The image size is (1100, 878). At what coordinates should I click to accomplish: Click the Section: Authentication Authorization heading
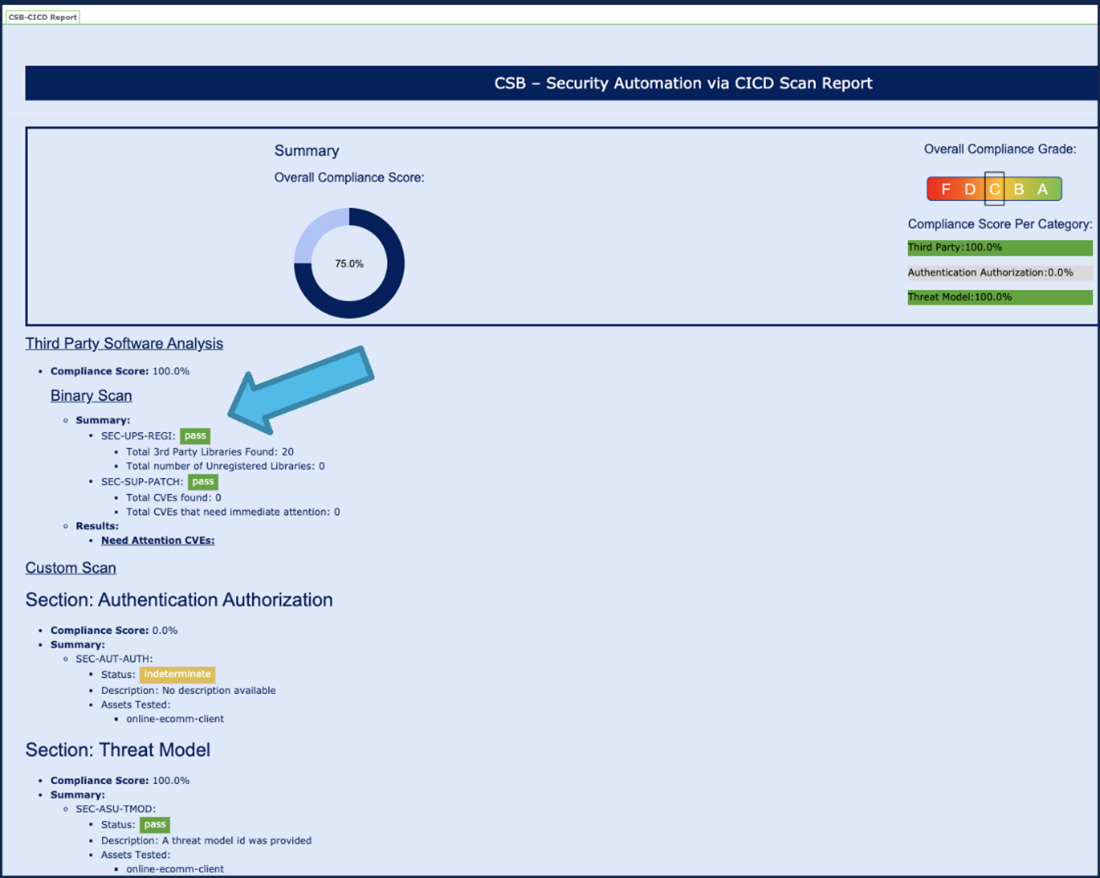click(179, 600)
